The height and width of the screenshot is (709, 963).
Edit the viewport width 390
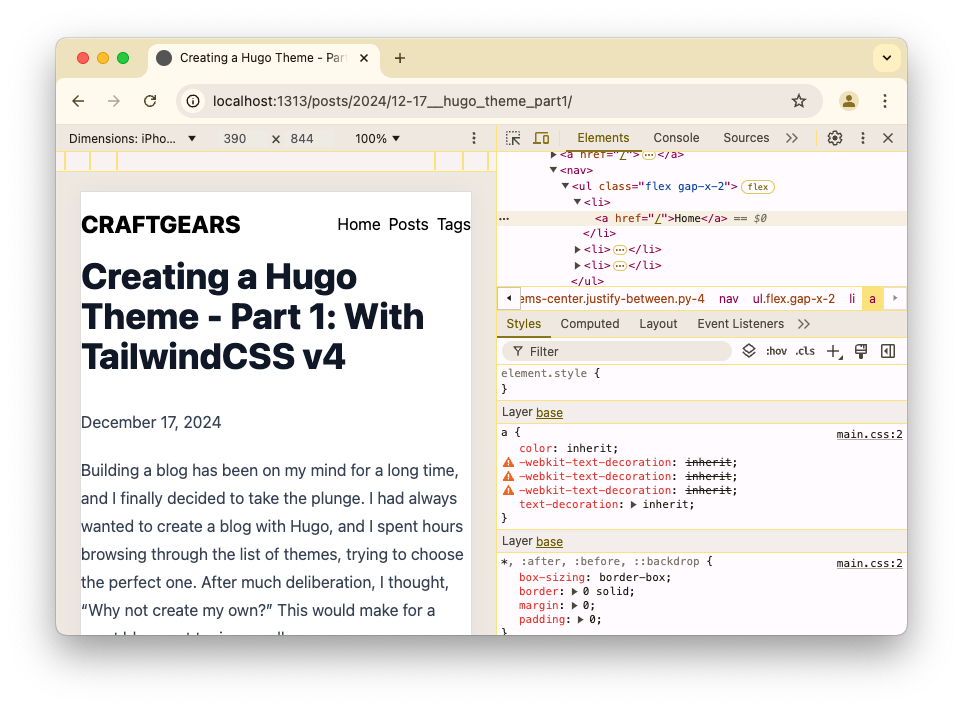pos(235,139)
